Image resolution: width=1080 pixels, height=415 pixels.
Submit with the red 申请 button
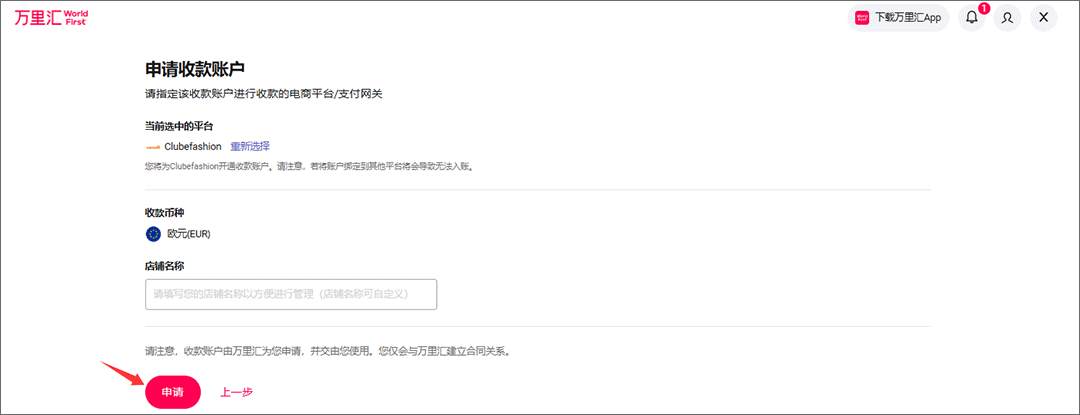pyautogui.click(x=173, y=392)
